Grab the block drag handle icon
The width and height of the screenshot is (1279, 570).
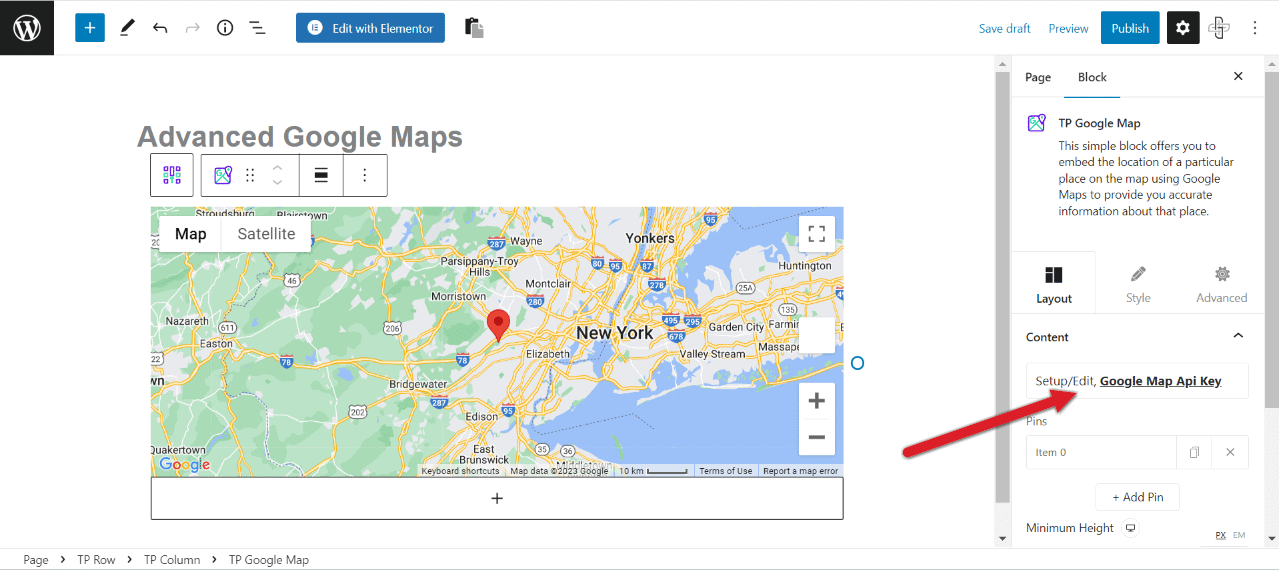click(251, 175)
